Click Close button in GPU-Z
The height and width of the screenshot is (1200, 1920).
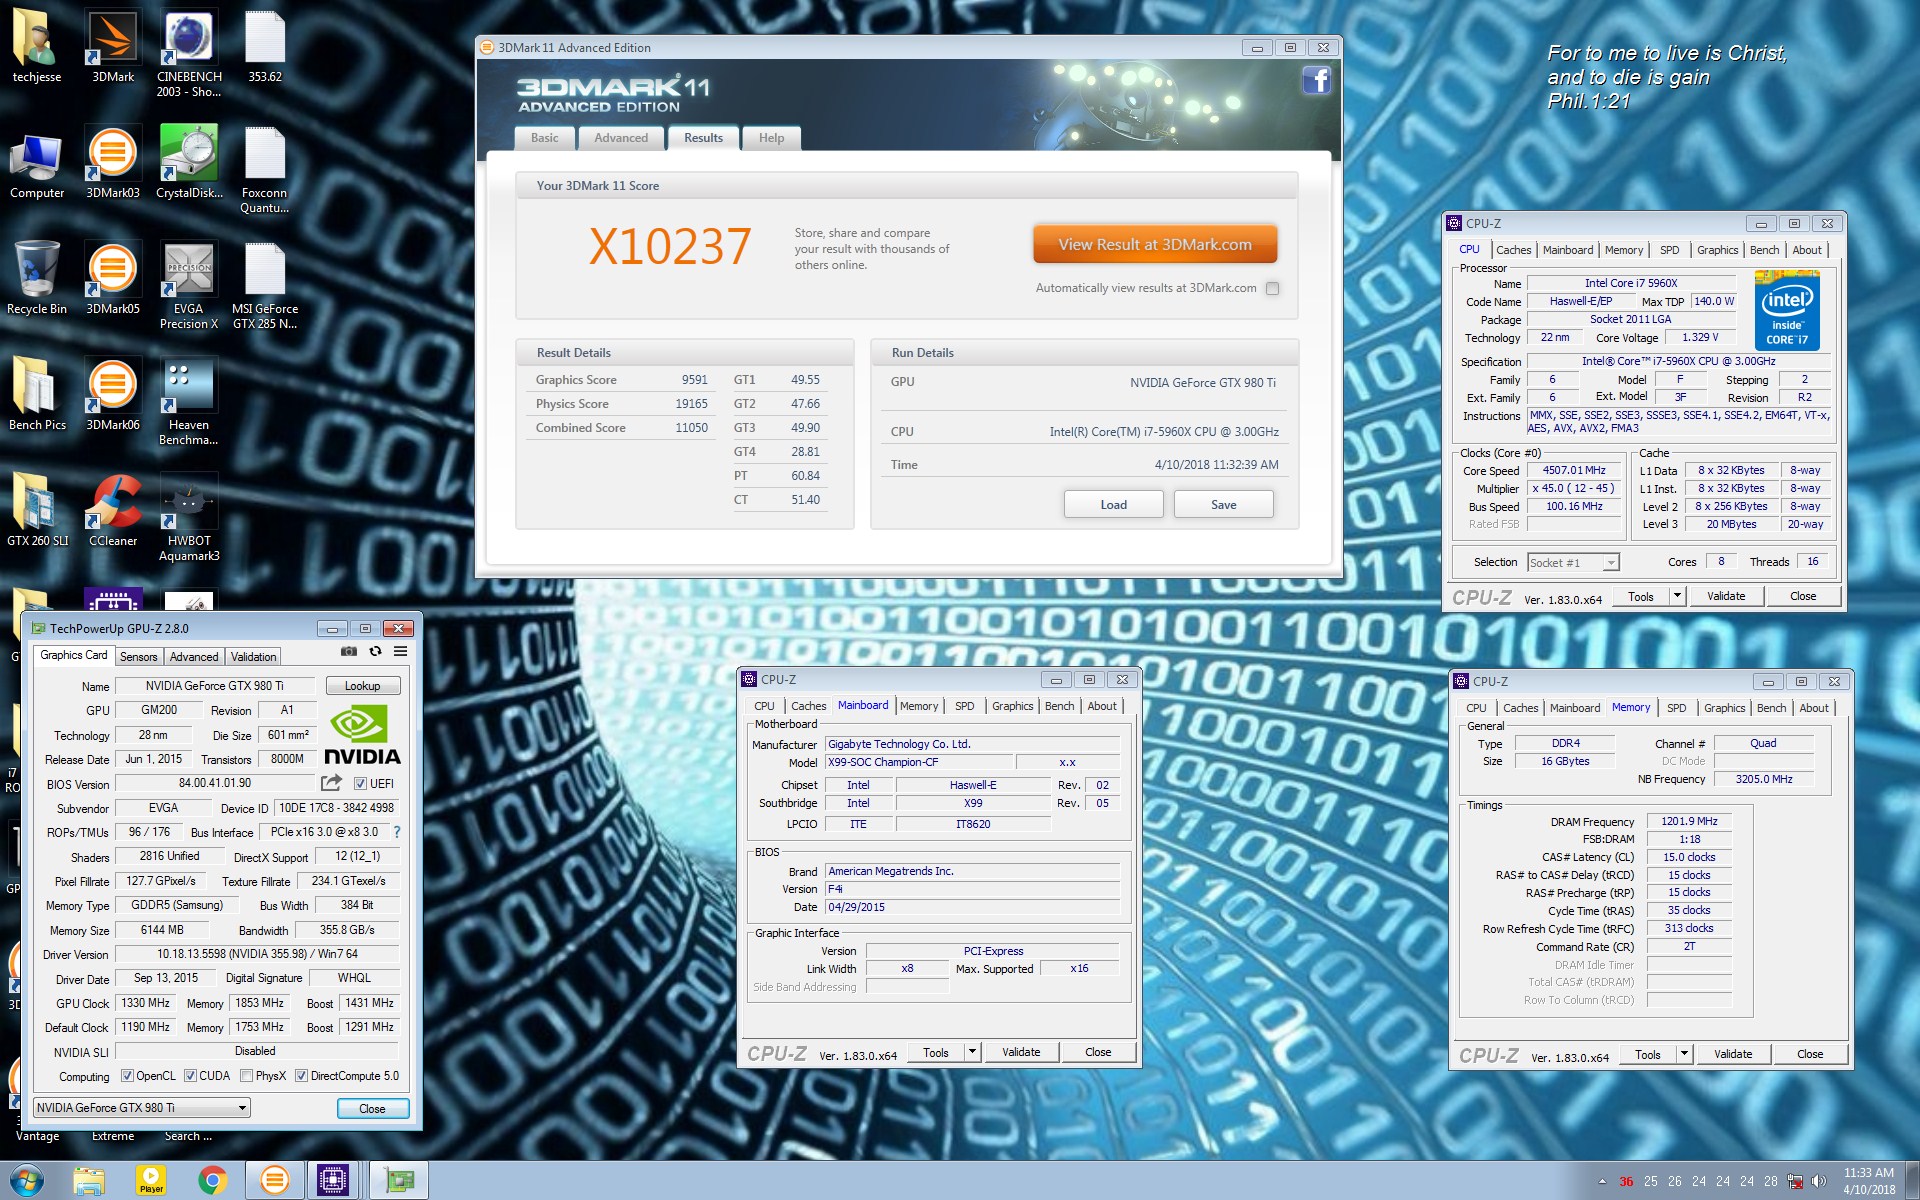pyautogui.click(x=372, y=1109)
